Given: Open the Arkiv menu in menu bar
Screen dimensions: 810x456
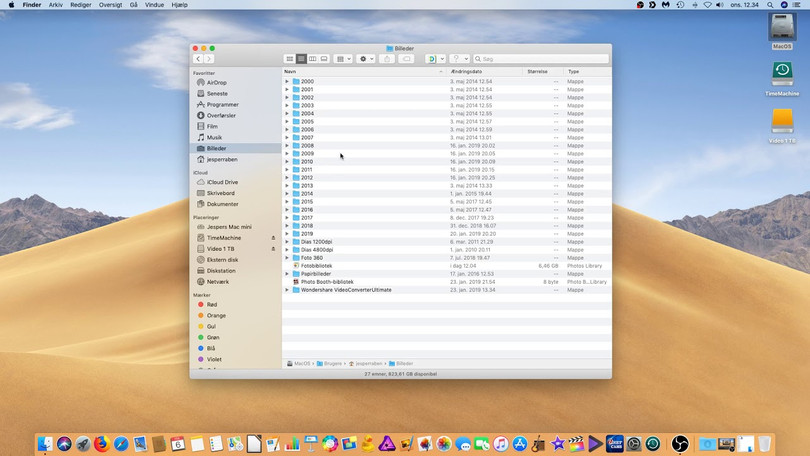Looking at the screenshot, I should point(56,5).
